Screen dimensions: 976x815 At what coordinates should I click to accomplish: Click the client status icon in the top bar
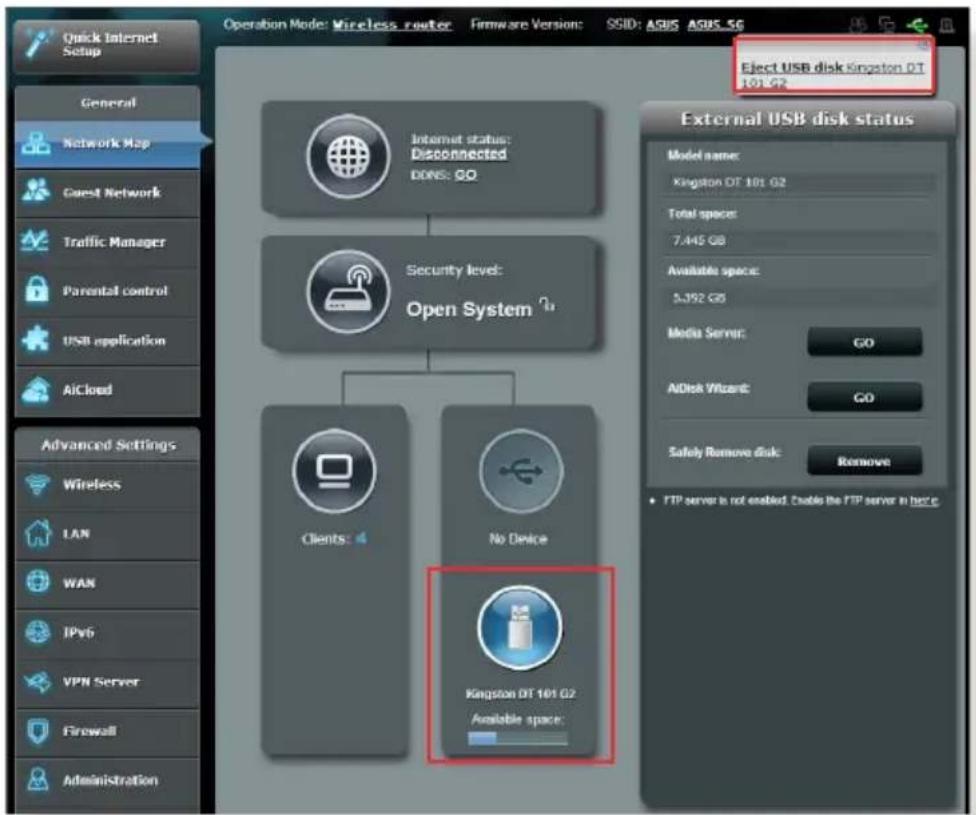tap(887, 25)
